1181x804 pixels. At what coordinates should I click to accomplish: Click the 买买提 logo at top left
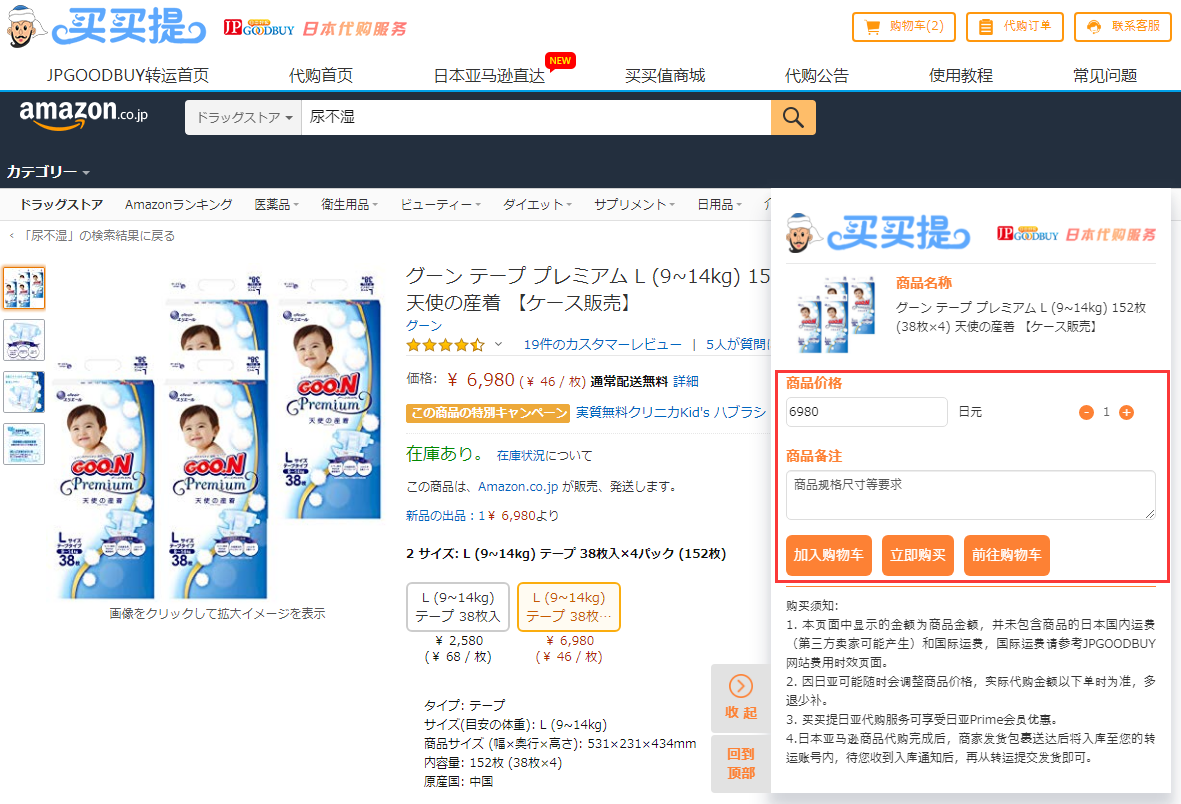(107, 27)
